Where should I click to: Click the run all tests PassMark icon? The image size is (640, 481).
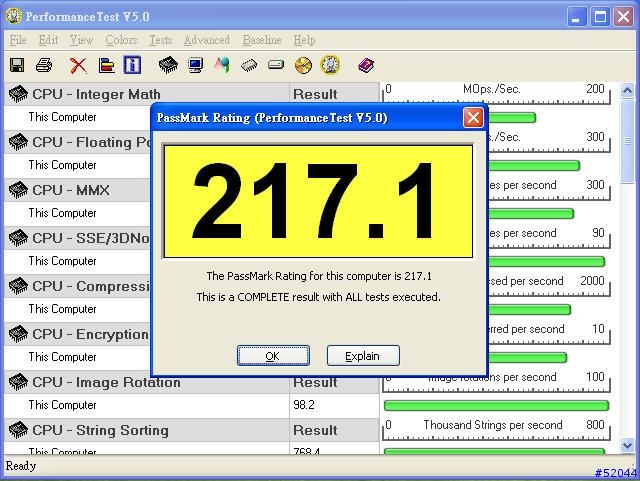click(x=330, y=65)
